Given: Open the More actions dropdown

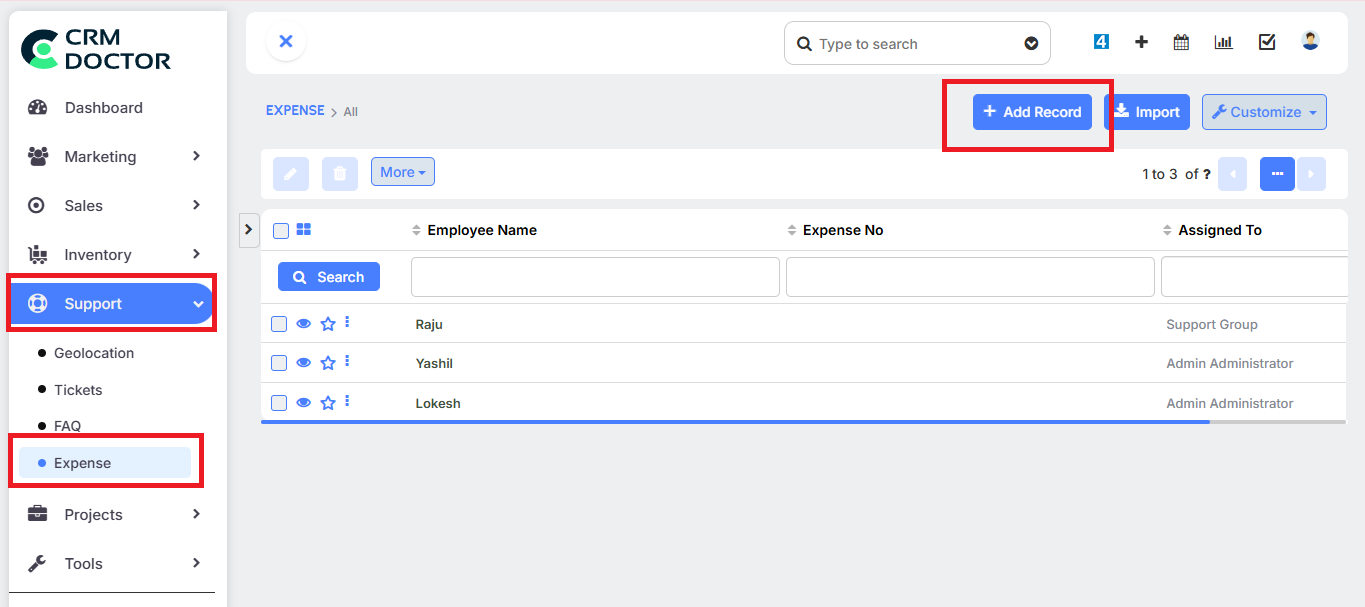Looking at the screenshot, I should click(x=402, y=171).
